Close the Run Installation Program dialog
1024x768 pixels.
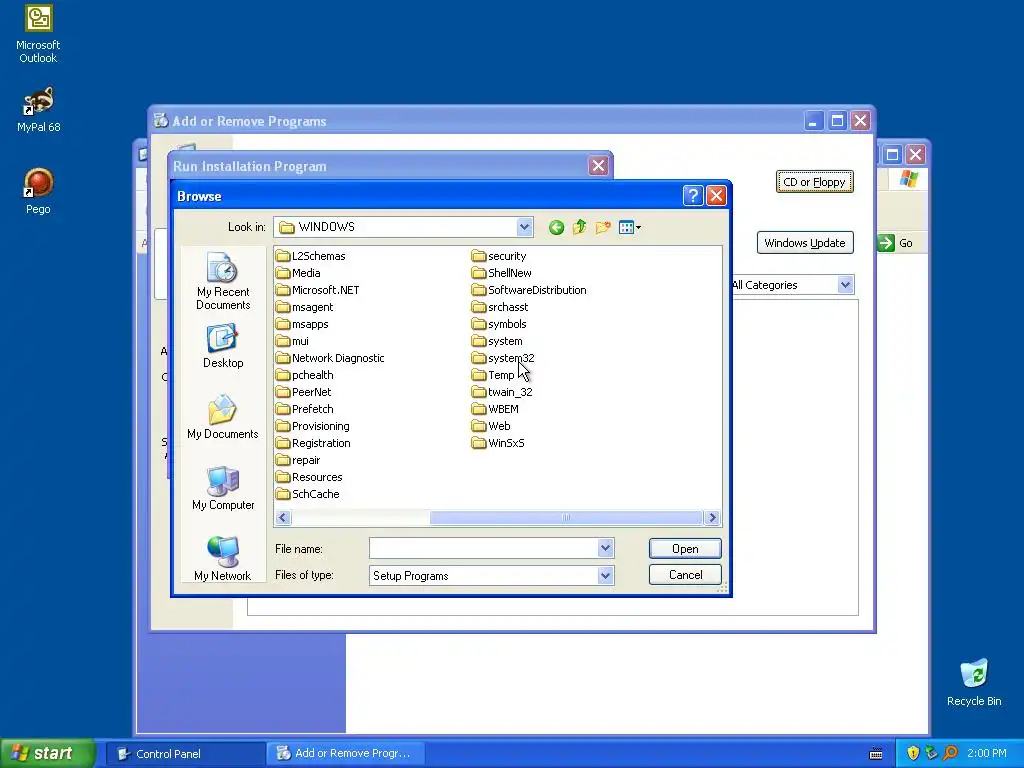(x=598, y=166)
